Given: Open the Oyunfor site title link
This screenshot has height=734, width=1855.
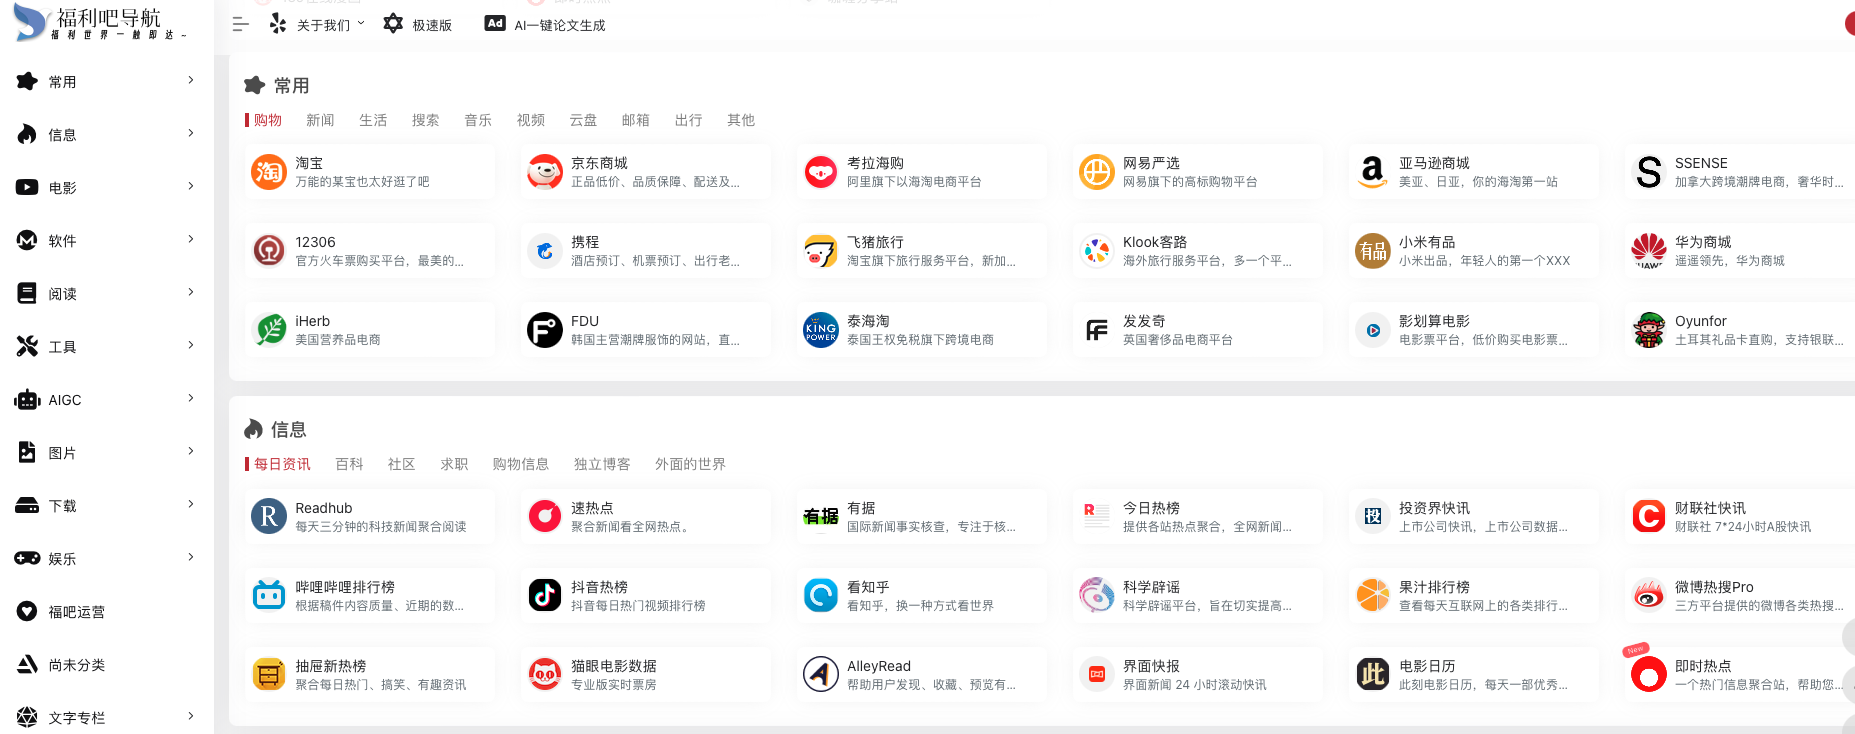Looking at the screenshot, I should click(x=1700, y=321).
